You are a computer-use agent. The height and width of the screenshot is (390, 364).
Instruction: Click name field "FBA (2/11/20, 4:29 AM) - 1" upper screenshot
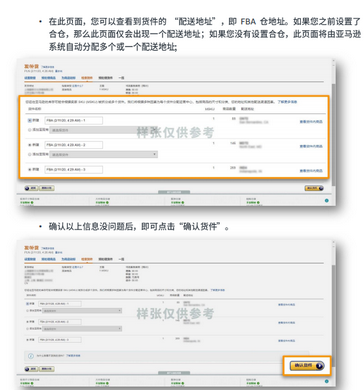point(74,120)
